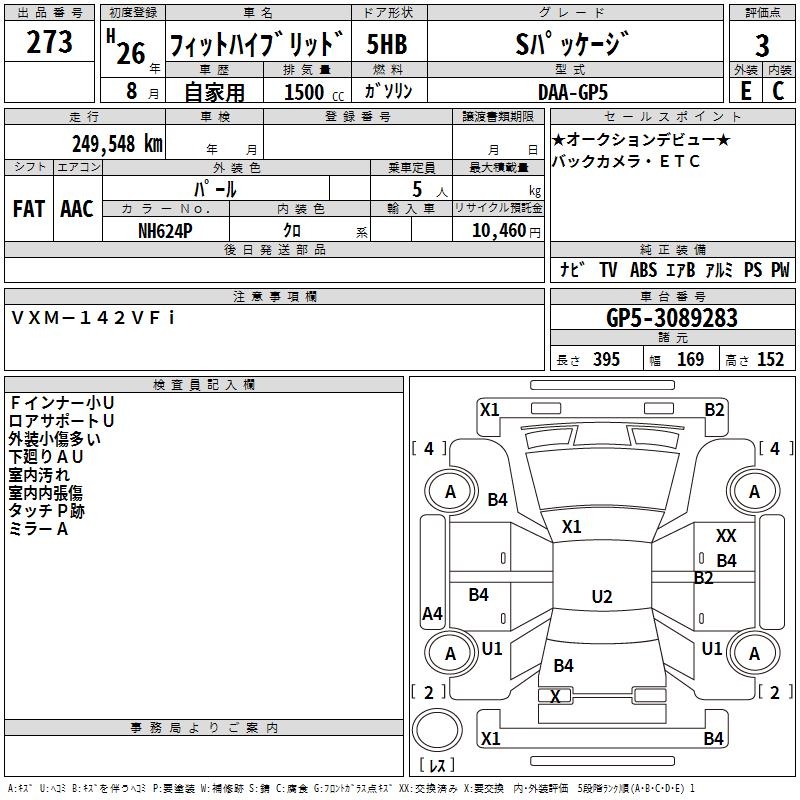
Task: Click the bottom-left wheel circle marked A
Action: 450,654
